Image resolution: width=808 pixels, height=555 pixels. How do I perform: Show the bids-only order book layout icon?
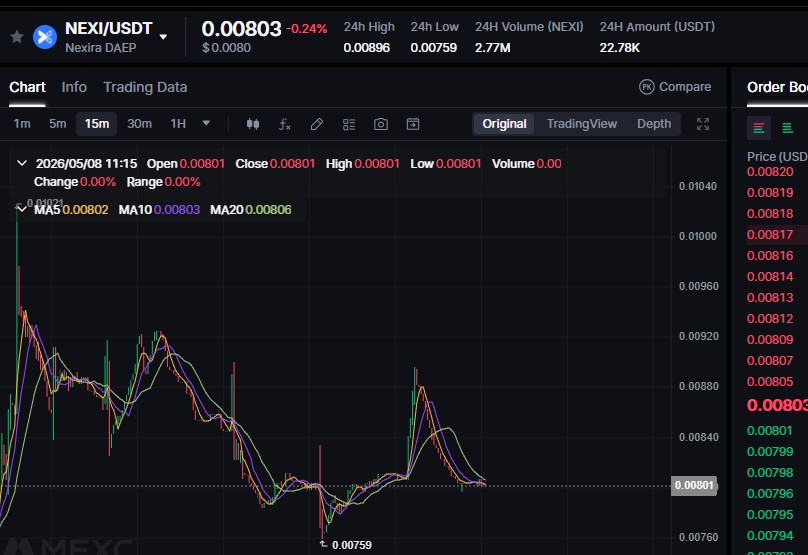(x=787, y=128)
